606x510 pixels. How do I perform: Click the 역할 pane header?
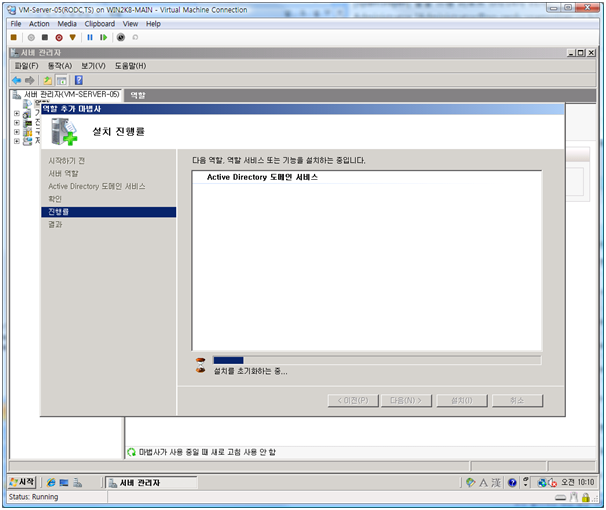coord(359,95)
